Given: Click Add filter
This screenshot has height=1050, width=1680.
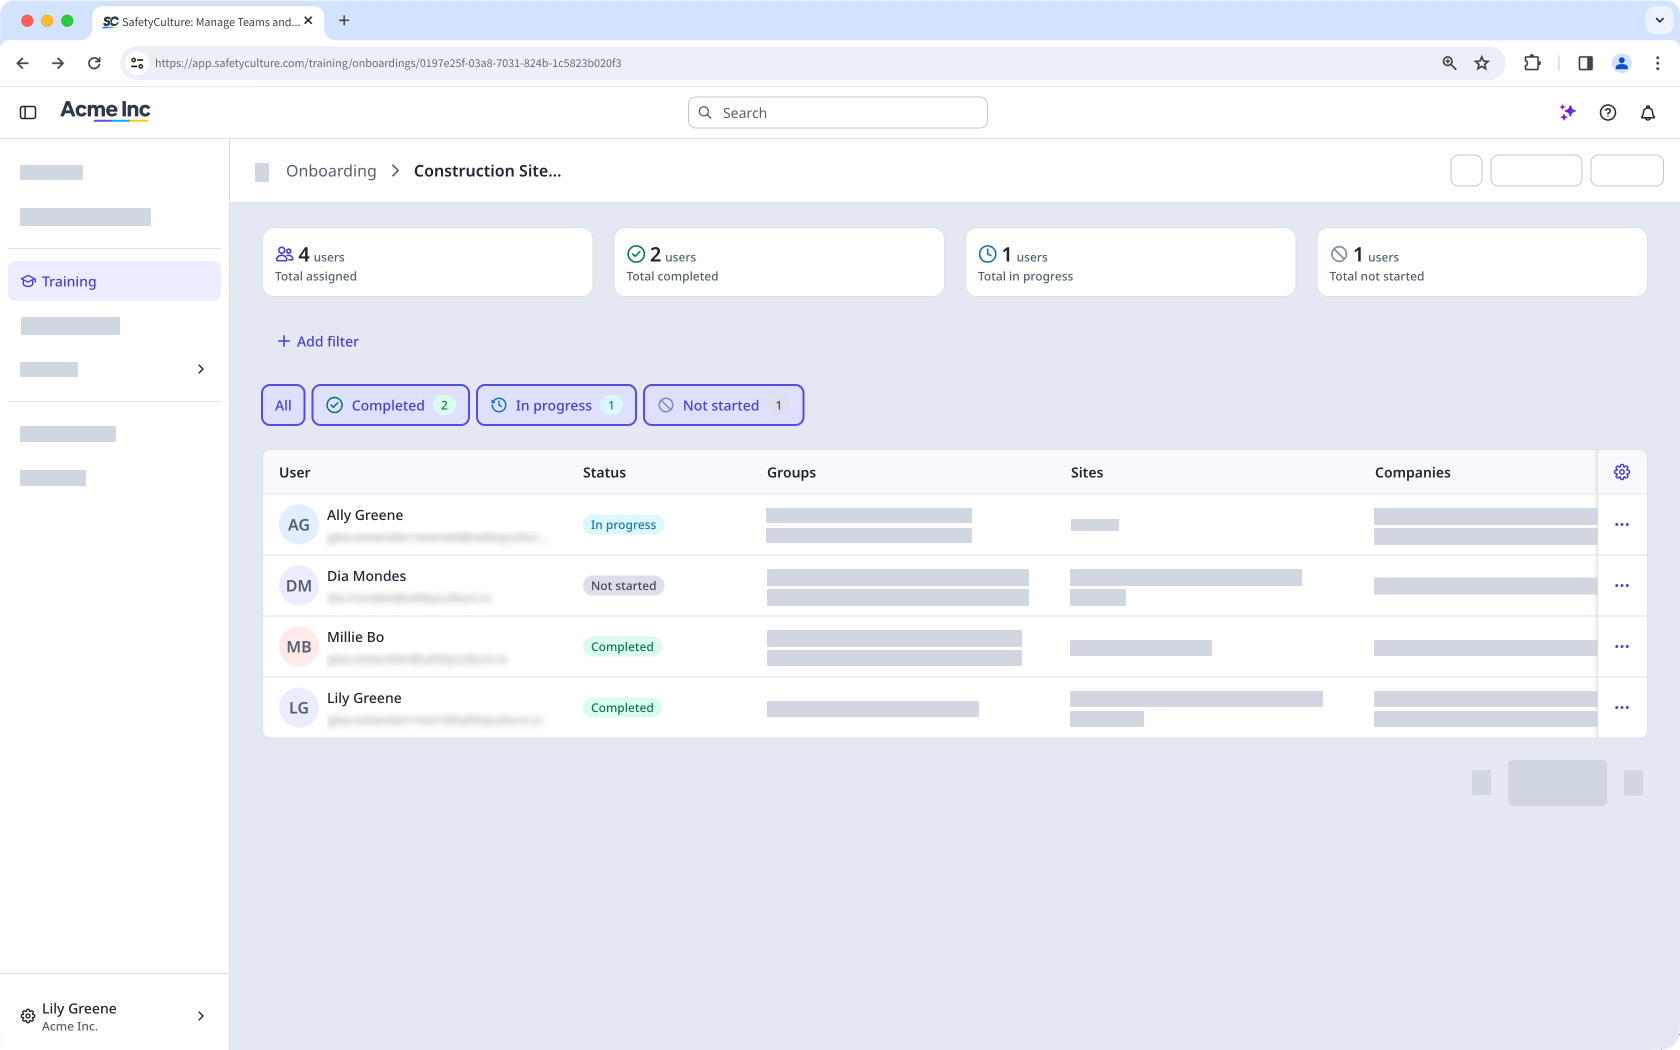Looking at the screenshot, I should (318, 341).
